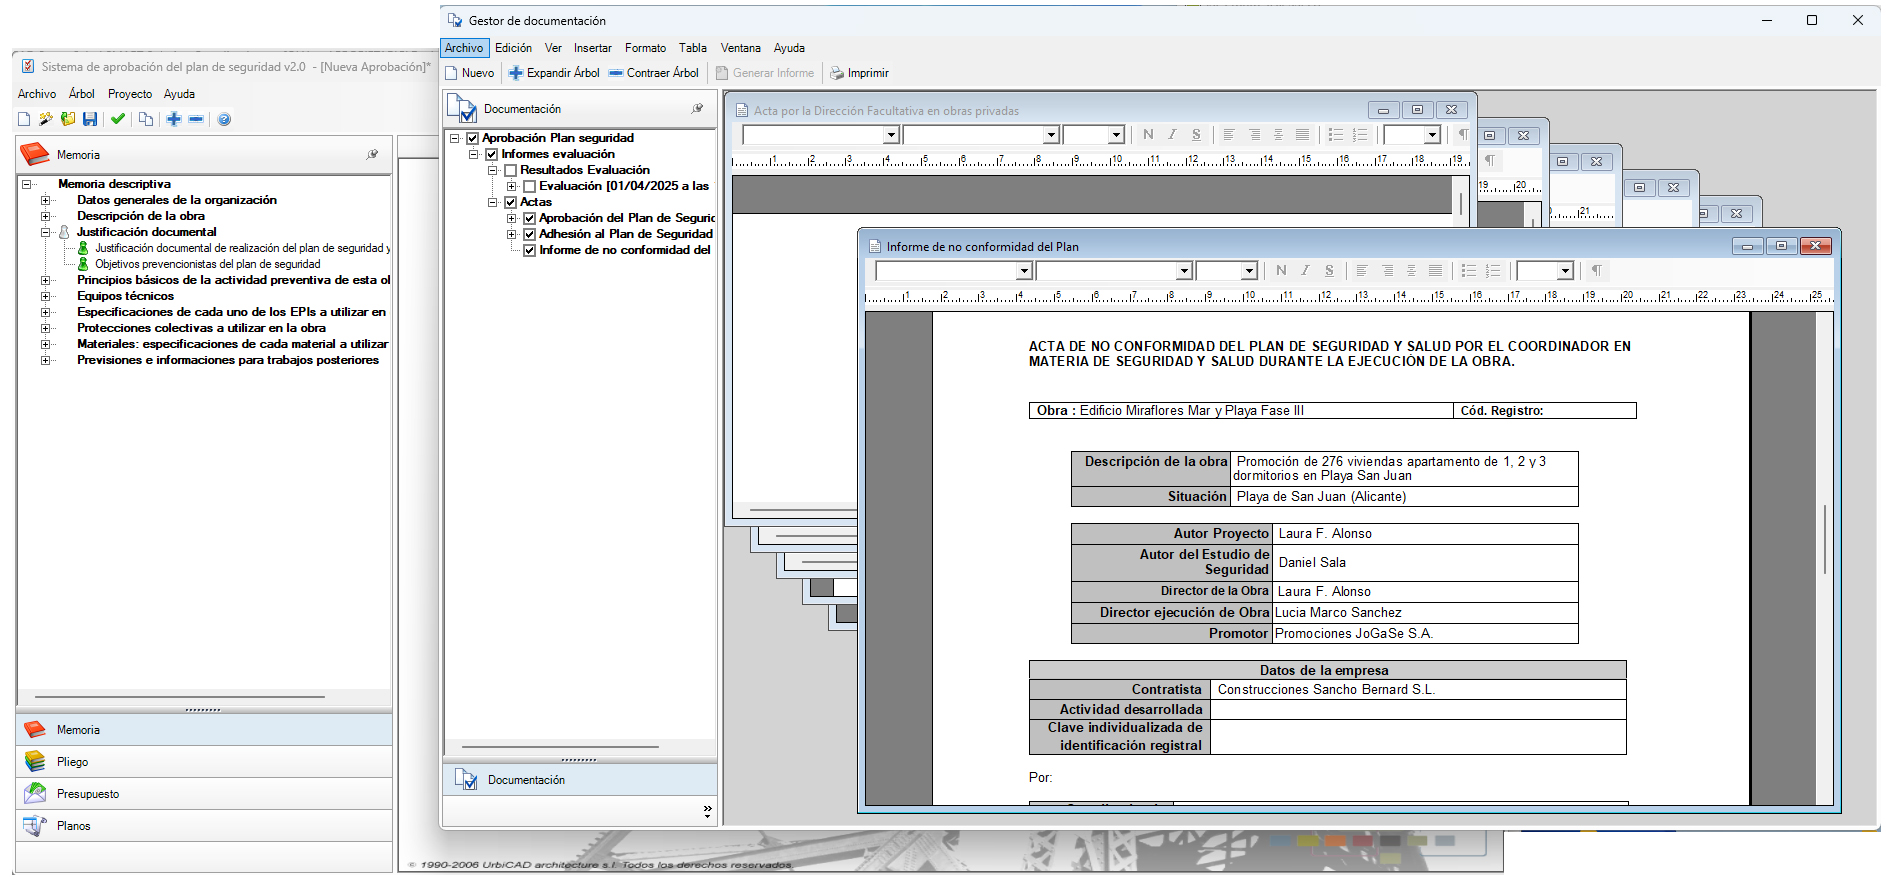This screenshot has height=878, width=1886.
Task: Open Árbol menu in Sistema de aprobación window
Action: (x=82, y=94)
